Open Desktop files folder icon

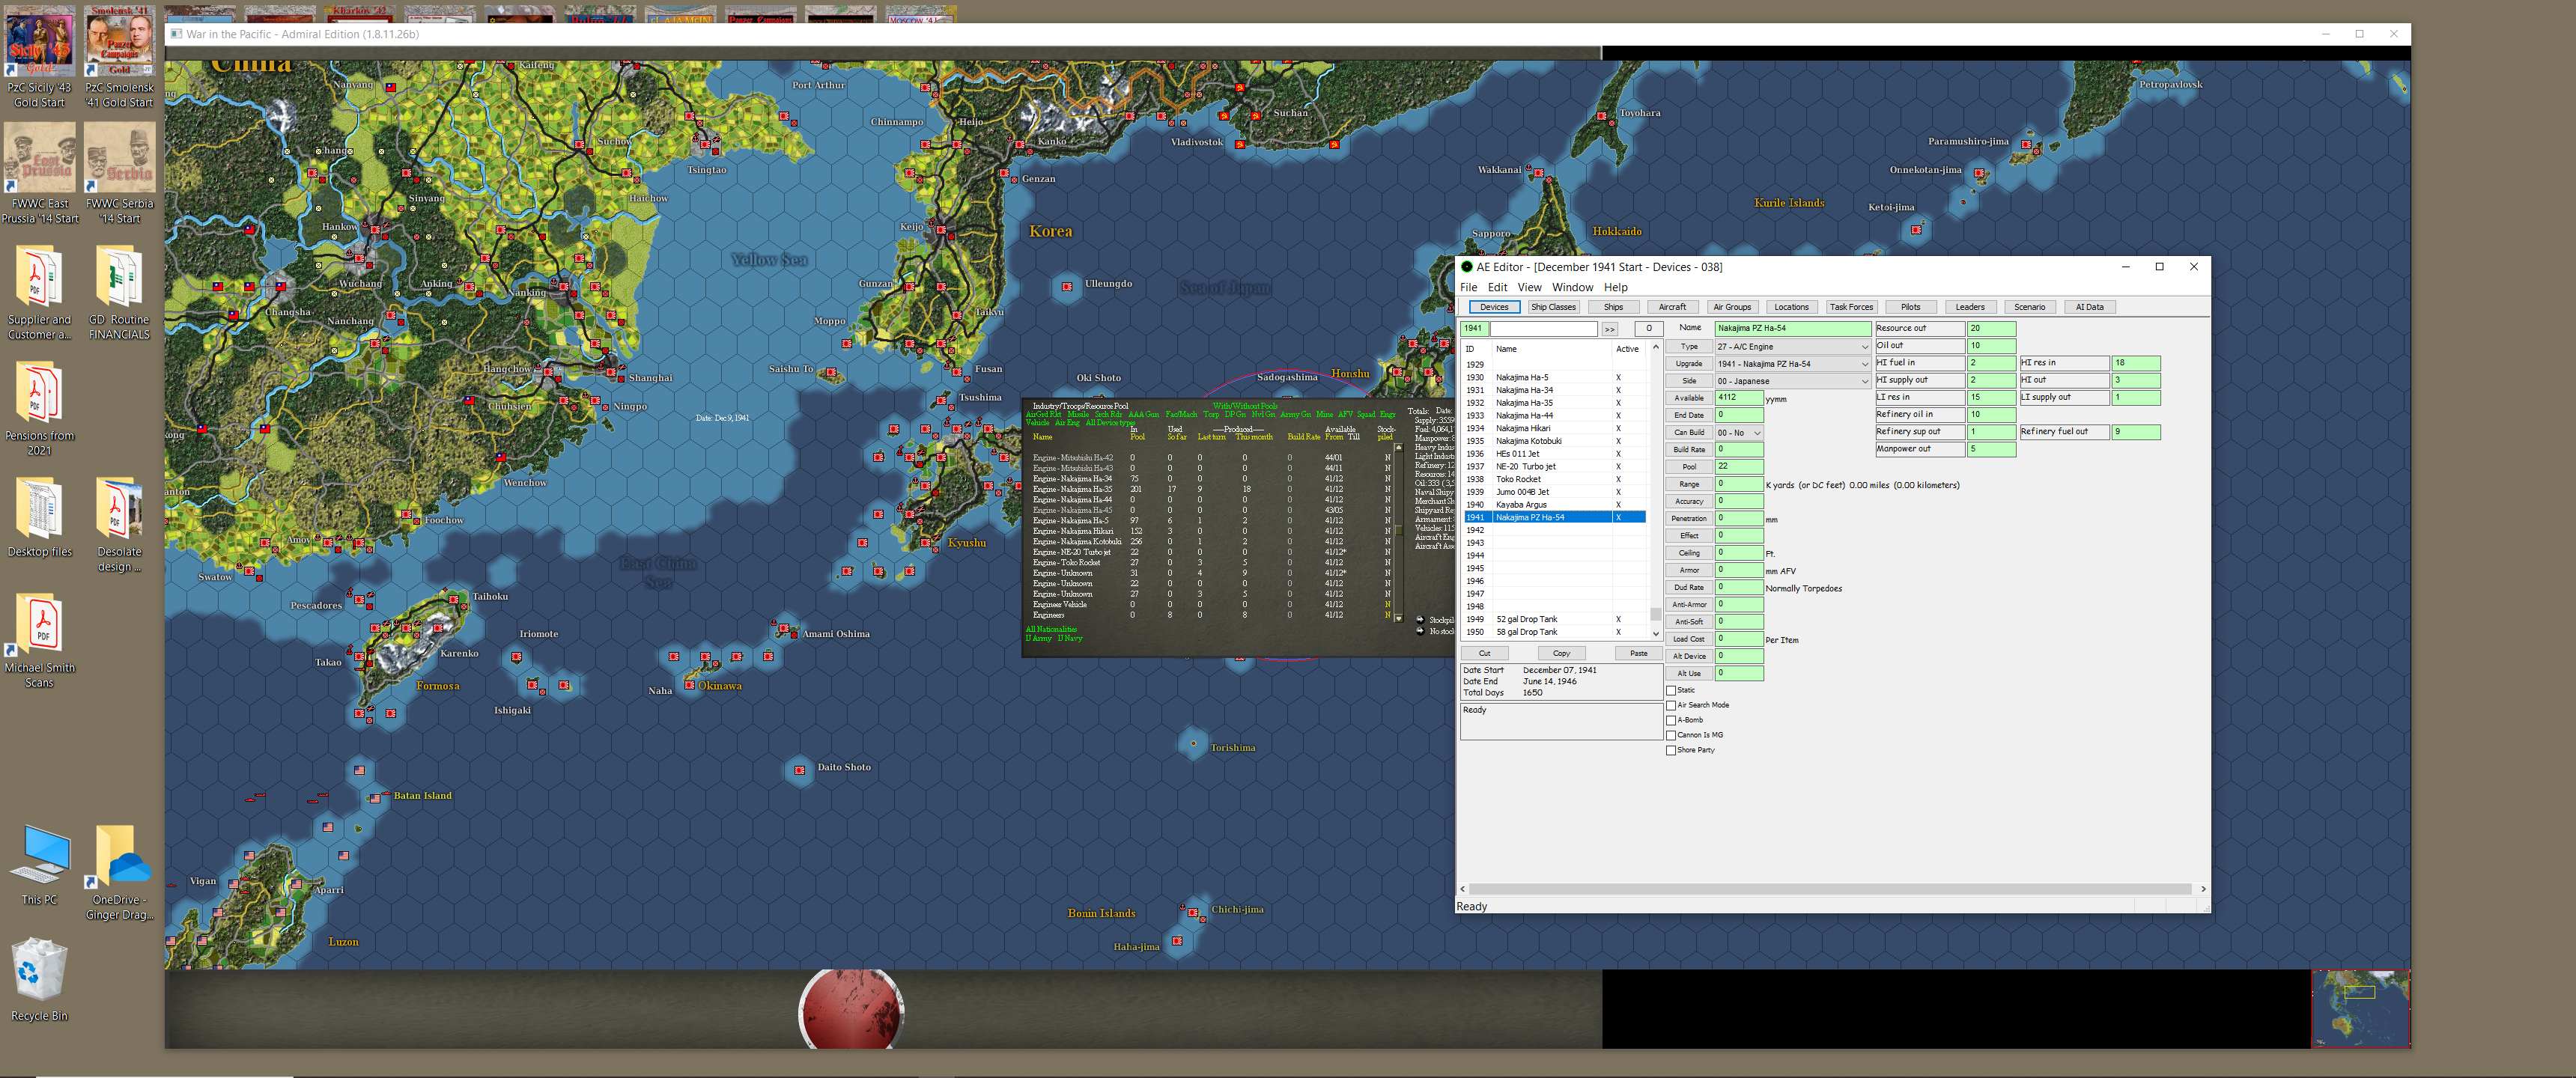coord(40,509)
